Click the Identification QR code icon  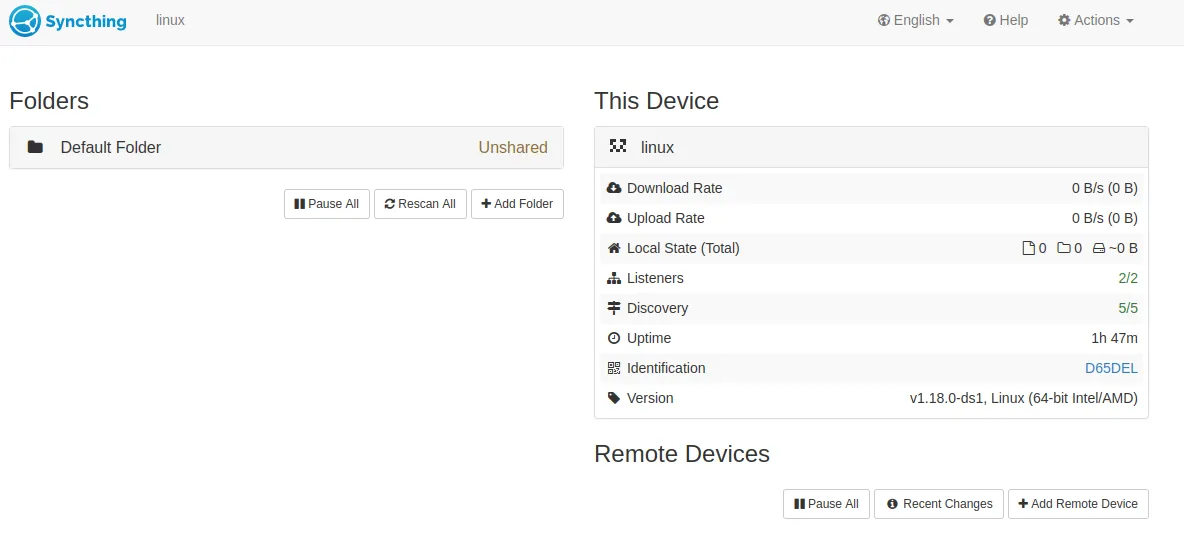pos(614,368)
